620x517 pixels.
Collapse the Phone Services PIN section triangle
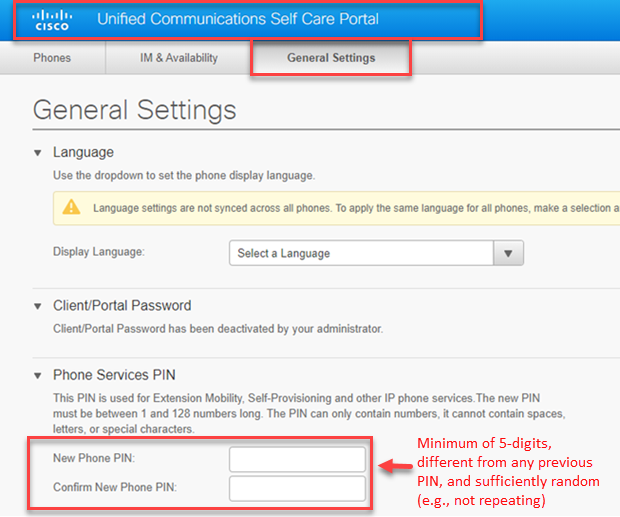point(38,376)
